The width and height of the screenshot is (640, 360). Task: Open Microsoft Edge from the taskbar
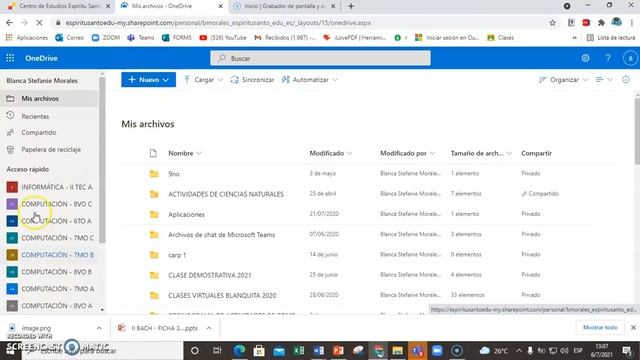(x=239, y=351)
